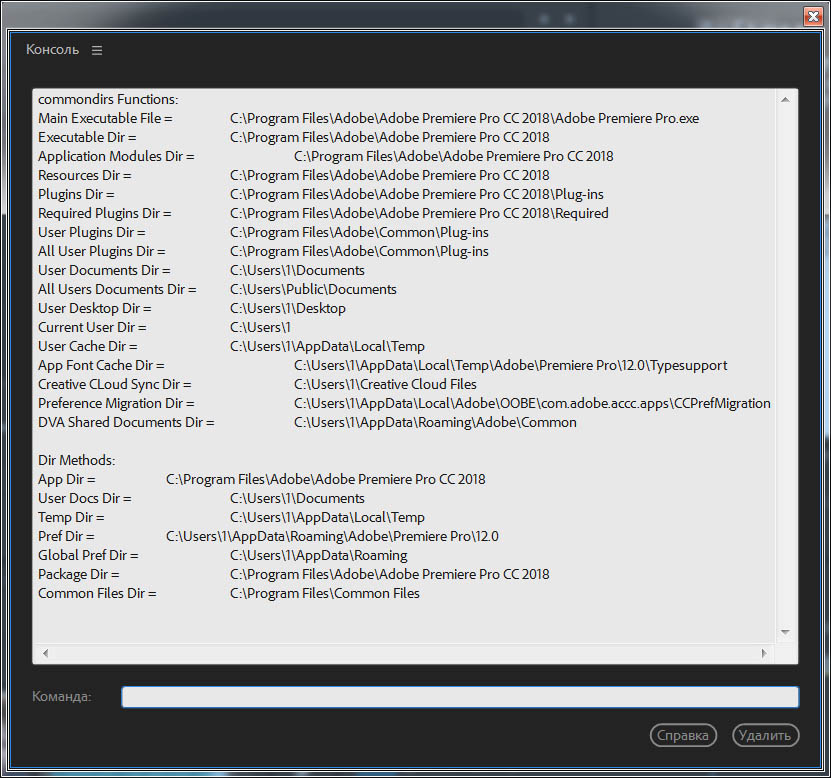Click the 'User Docs Dir =' label
This screenshot has width=831, height=778.
(x=84, y=499)
